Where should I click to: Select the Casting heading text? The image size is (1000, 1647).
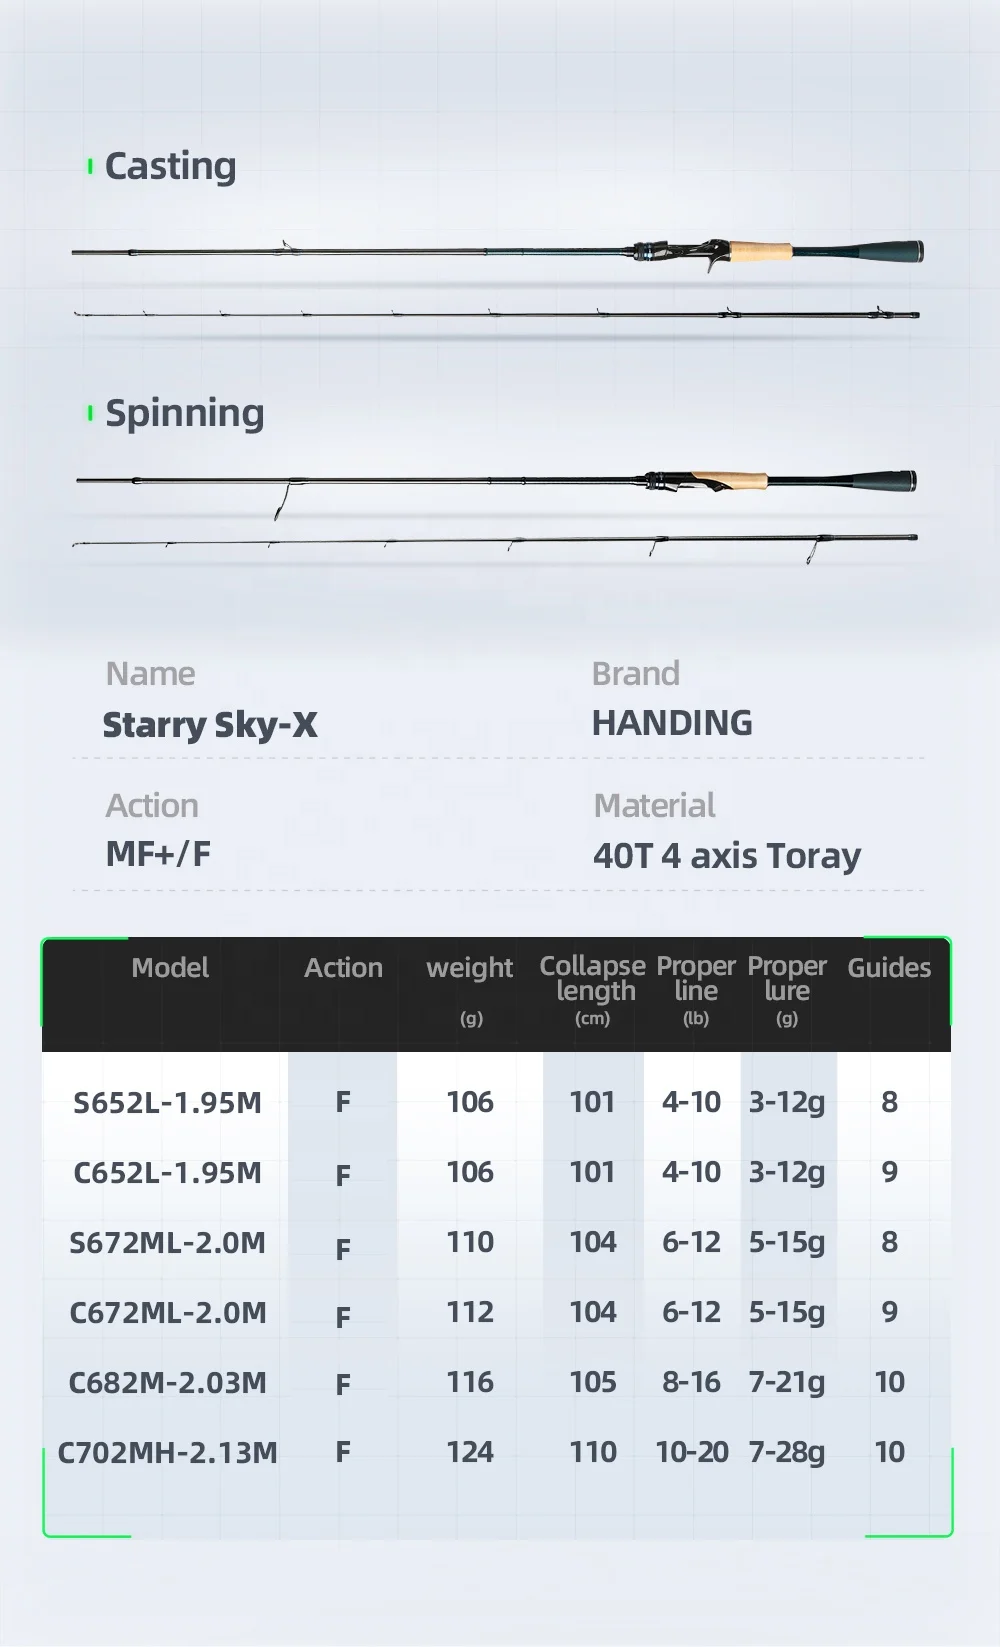tap(170, 166)
